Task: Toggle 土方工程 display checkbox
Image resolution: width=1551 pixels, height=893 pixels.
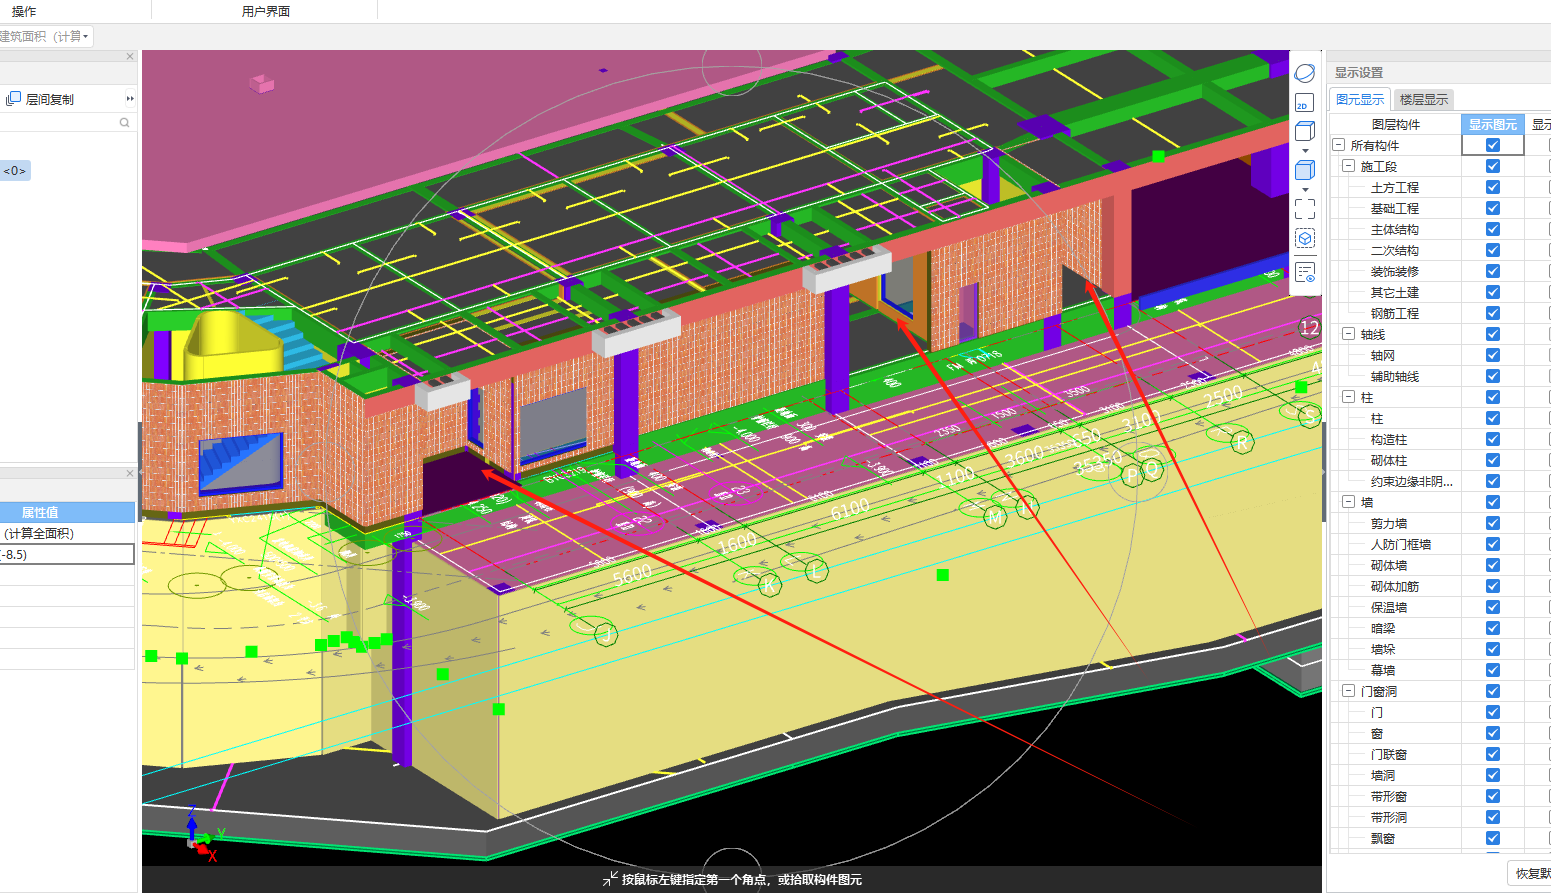Action: 1493,187
